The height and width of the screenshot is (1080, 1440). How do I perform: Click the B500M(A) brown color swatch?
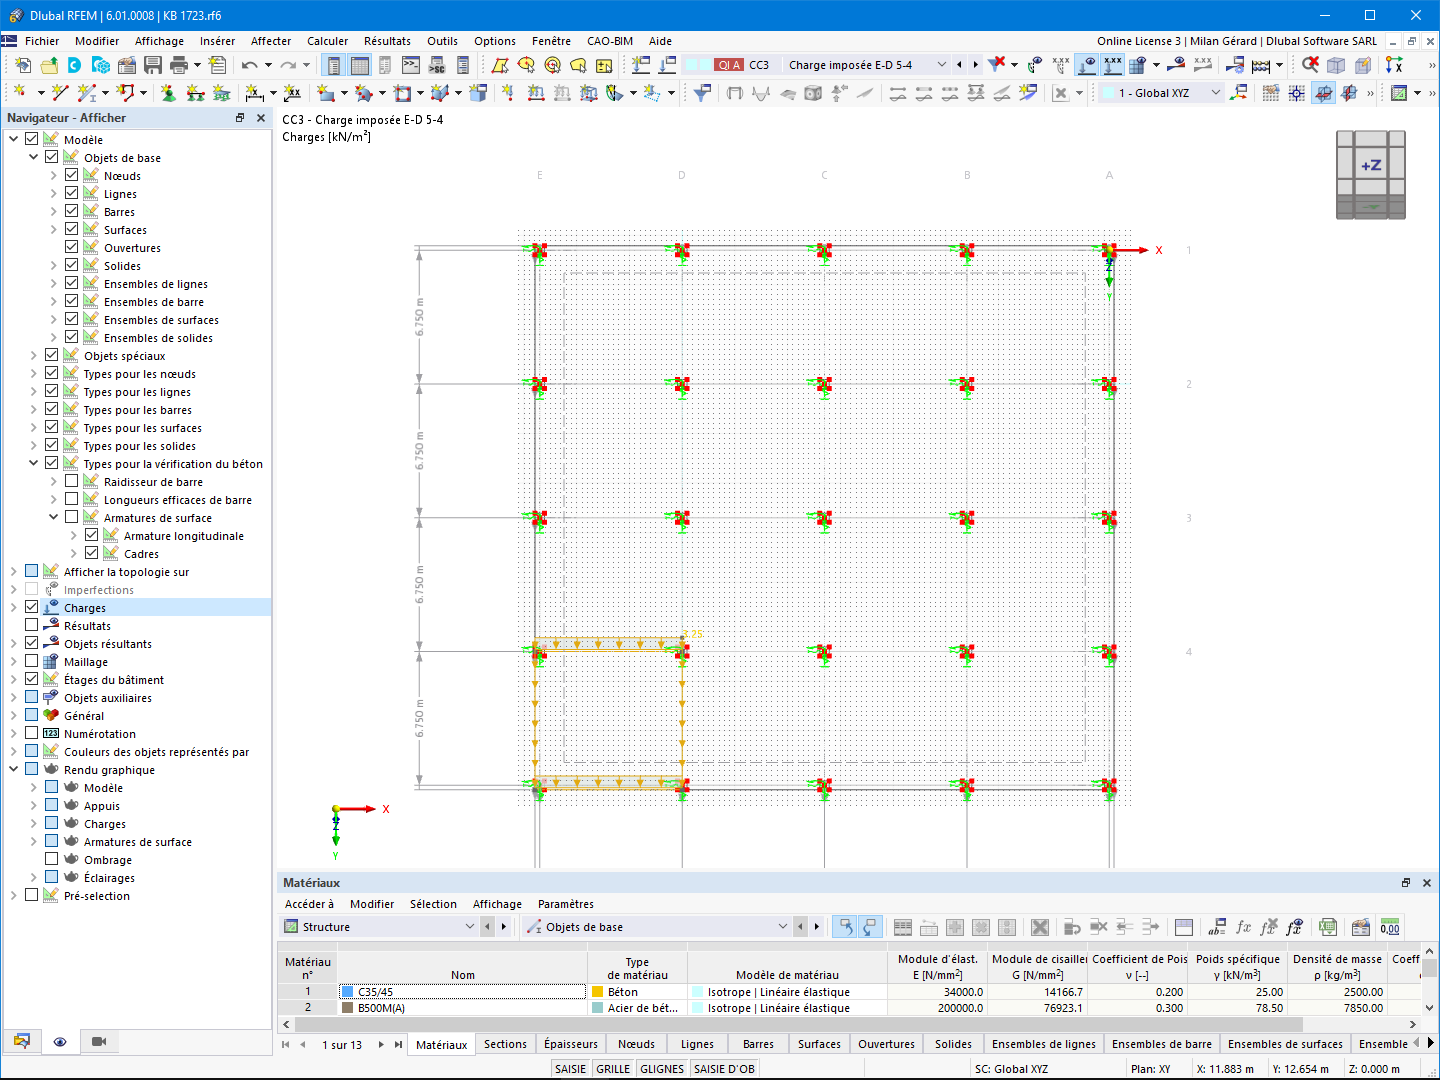point(348,1008)
